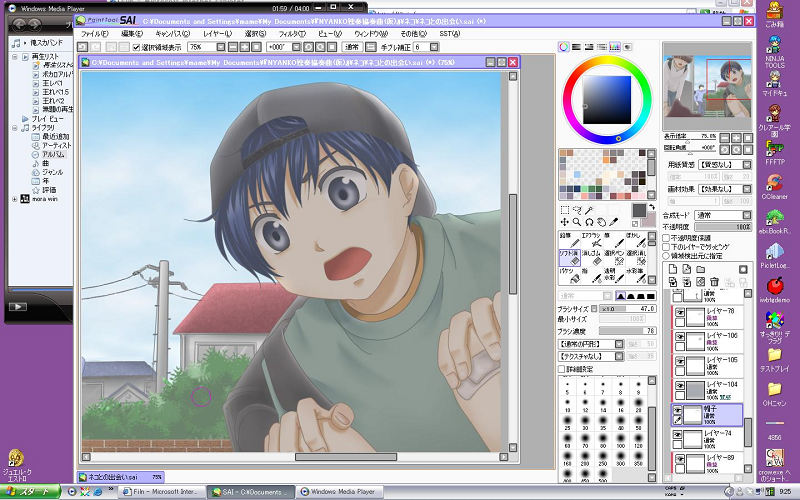Hide layer レイヤー78 via eye icon
800x500 pixels.
(680, 312)
